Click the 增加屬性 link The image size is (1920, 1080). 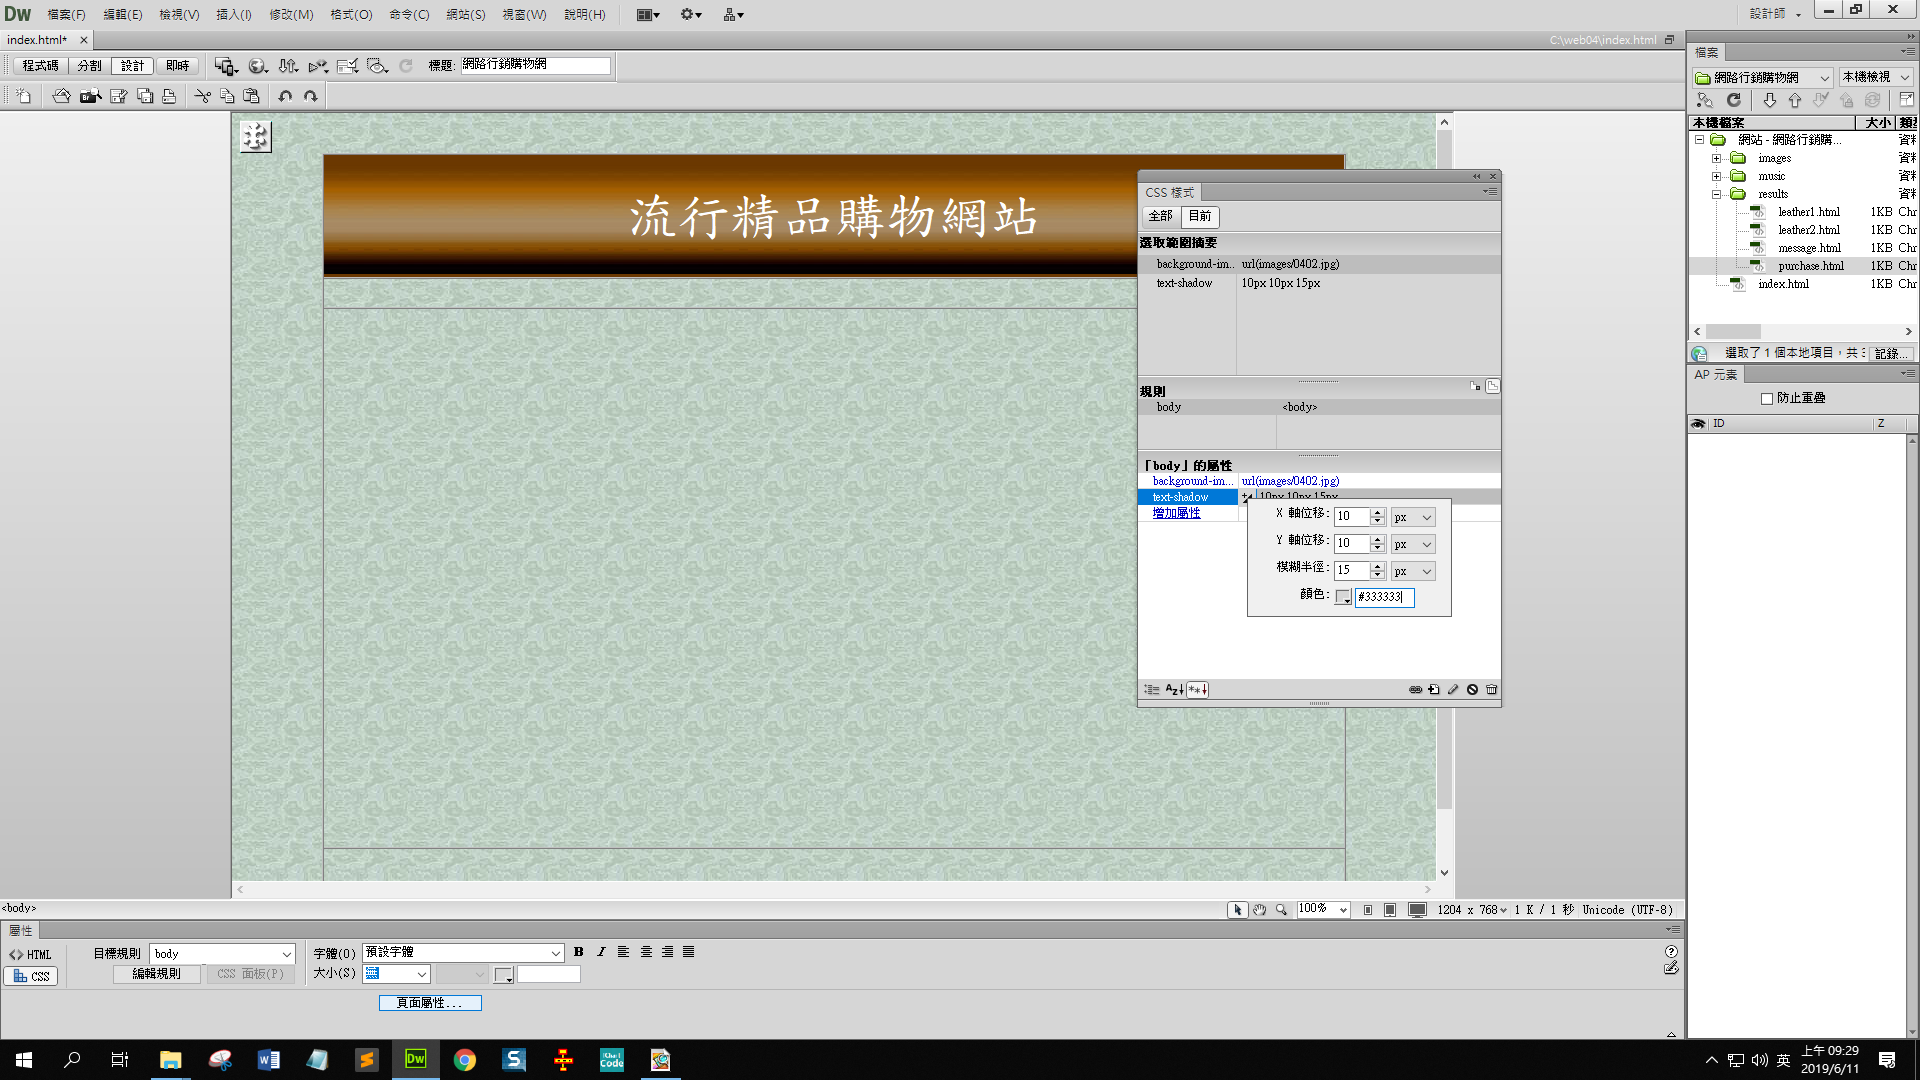pyautogui.click(x=1176, y=513)
